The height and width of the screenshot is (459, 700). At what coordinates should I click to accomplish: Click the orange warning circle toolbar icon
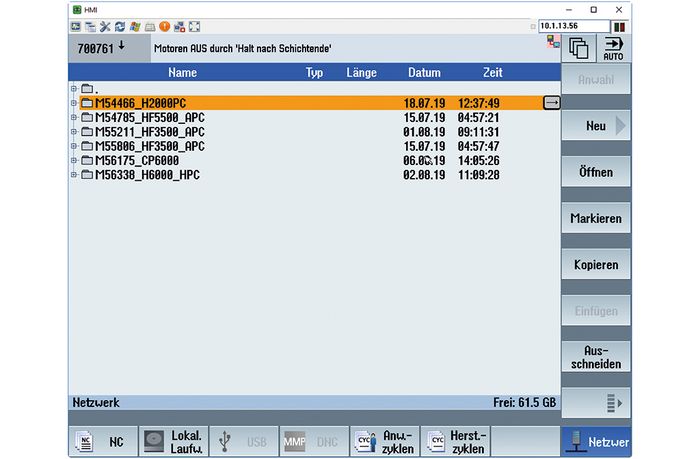[164, 27]
